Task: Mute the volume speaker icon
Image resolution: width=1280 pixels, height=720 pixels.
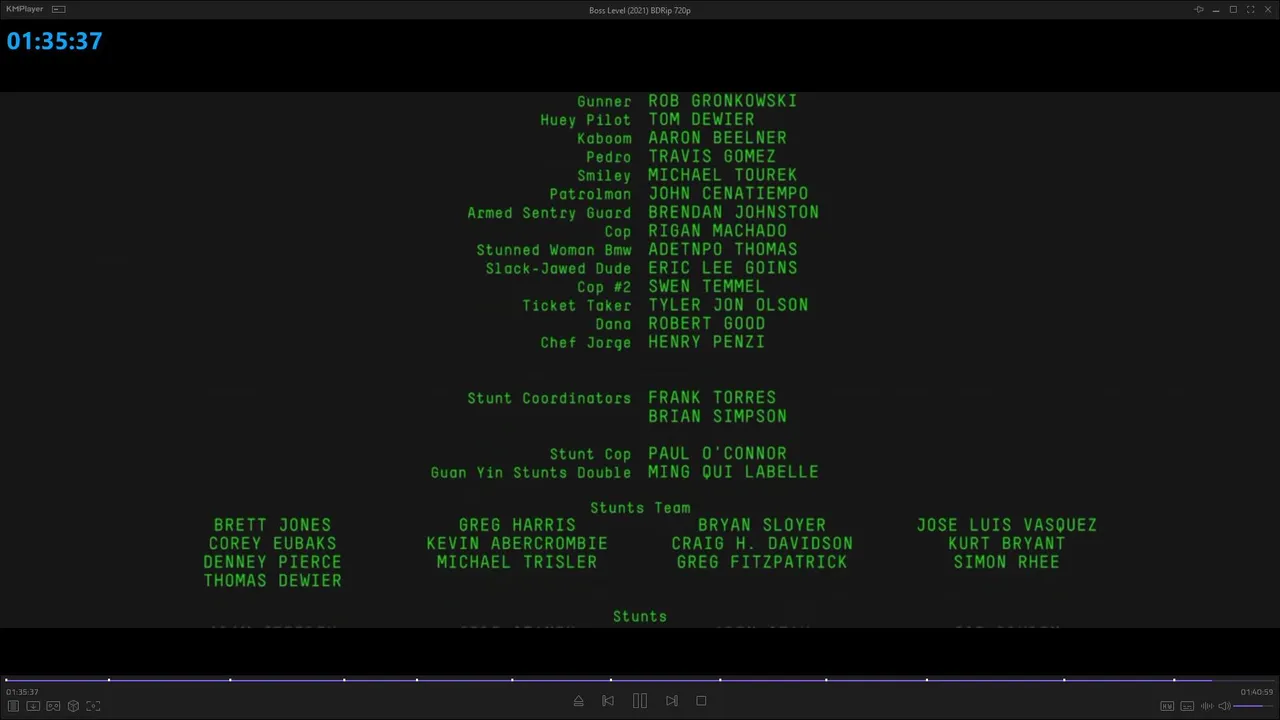Action: (1224, 706)
